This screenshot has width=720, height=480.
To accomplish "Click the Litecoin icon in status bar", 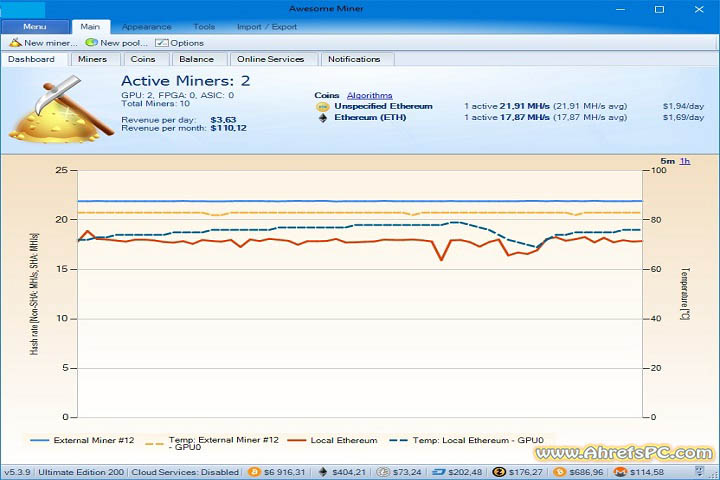I will click(383, 472).
